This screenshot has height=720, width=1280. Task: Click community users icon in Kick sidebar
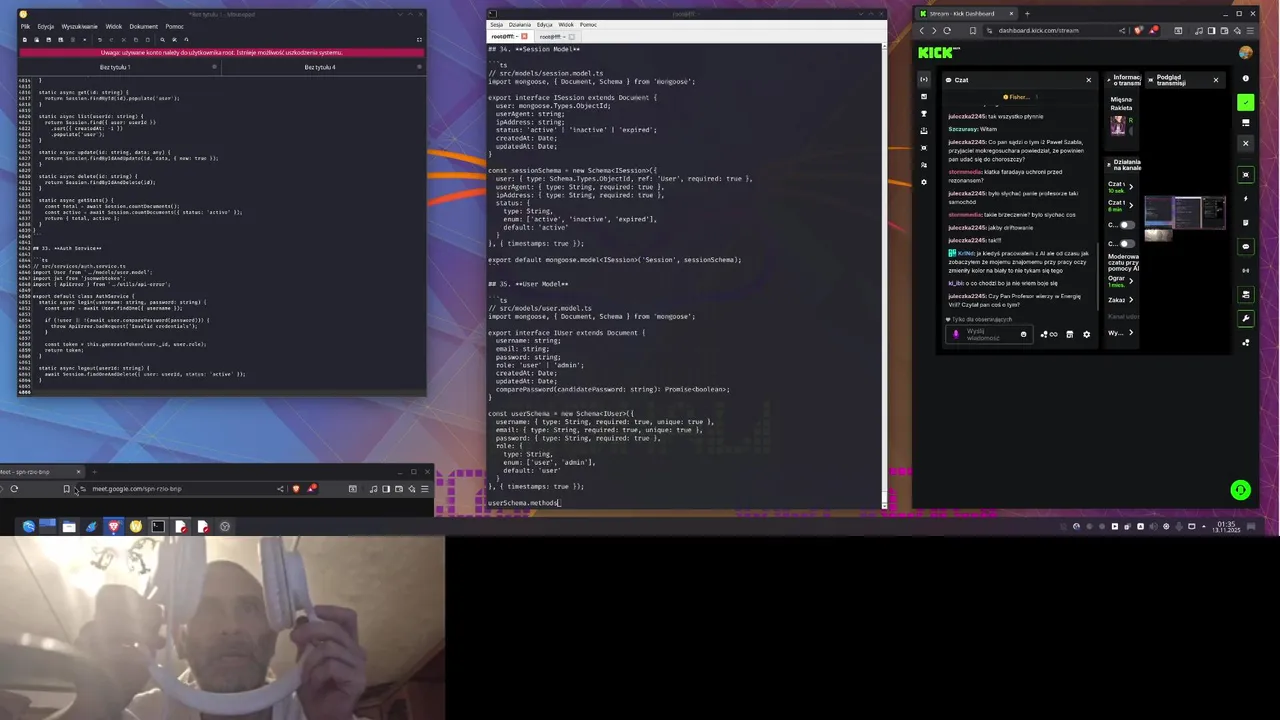(924, 165)
